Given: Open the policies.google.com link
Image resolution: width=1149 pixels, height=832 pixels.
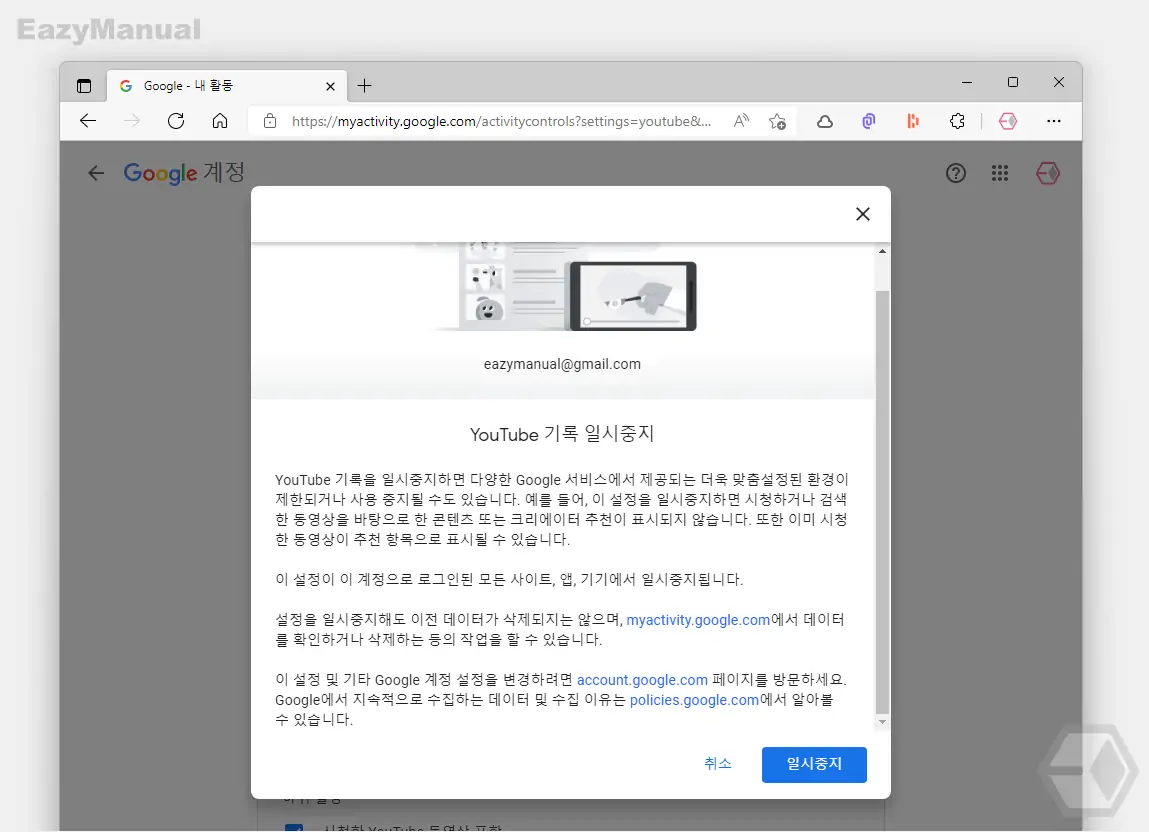Looking at the screenshot, I should 694,700.
